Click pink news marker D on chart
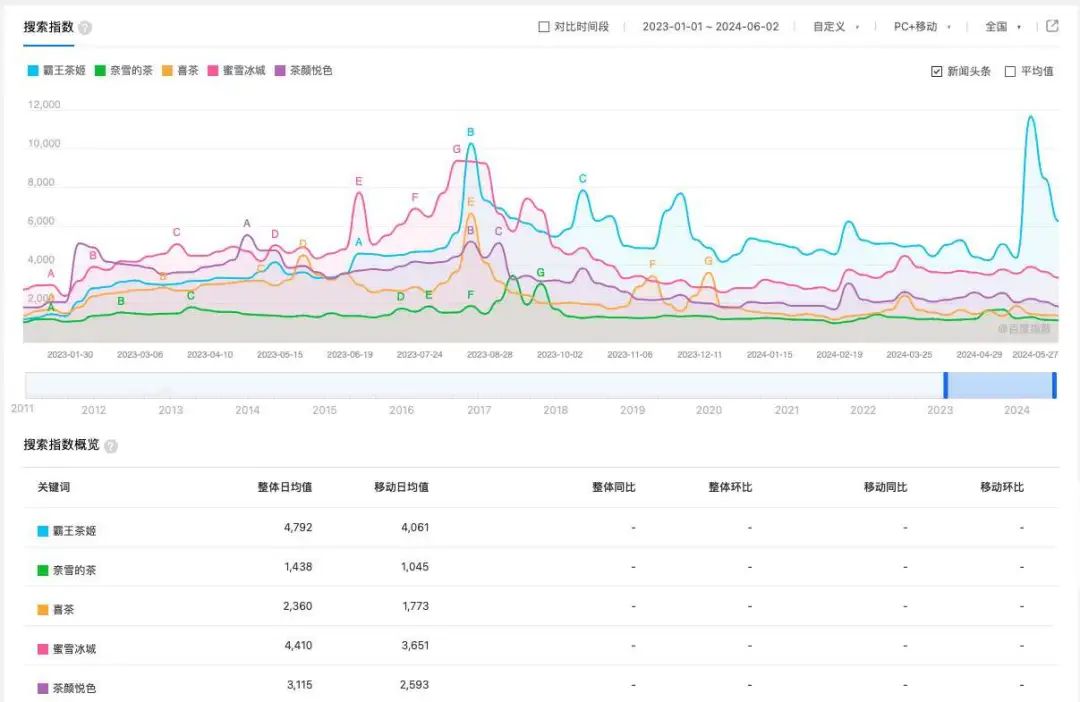Viewport: 1080px width, 702px height. pos(275,234)
